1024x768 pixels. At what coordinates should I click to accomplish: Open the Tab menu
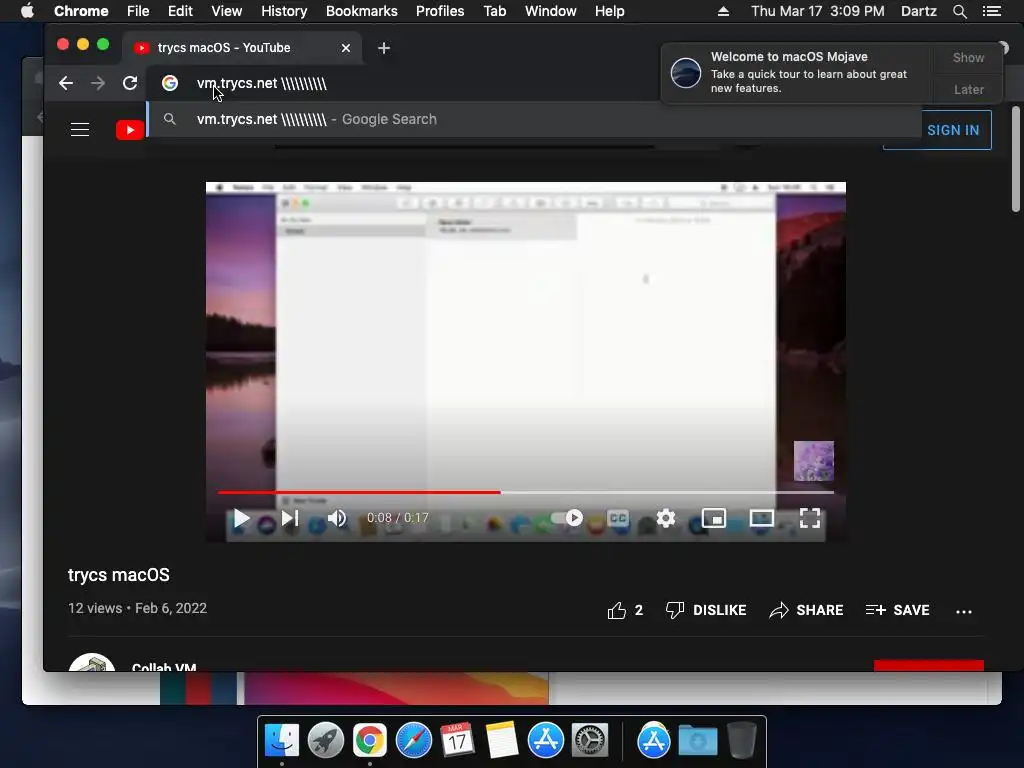click(x=494, y=11)
